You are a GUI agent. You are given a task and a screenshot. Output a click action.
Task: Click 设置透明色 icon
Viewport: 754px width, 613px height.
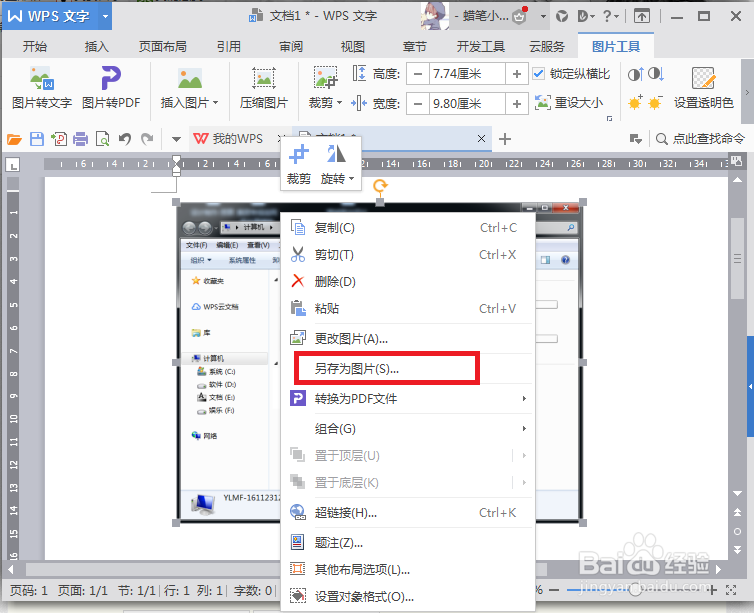point(704,78)
